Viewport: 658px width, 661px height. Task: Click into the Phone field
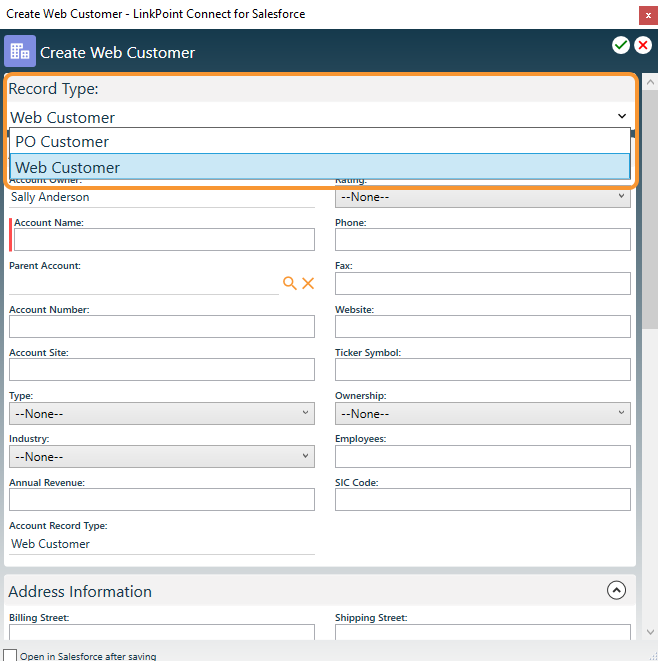(483, 239)
